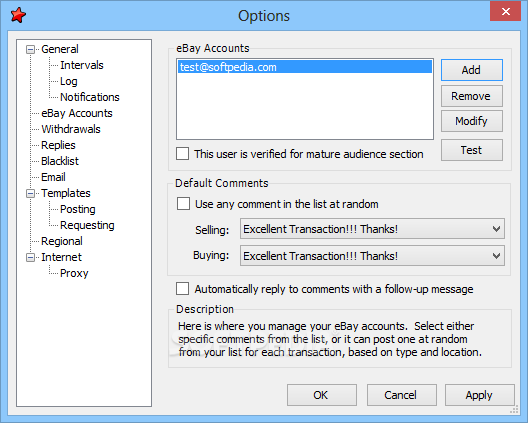Select Internet in the tree
528x423 pixels.
[x=61, y=257]
